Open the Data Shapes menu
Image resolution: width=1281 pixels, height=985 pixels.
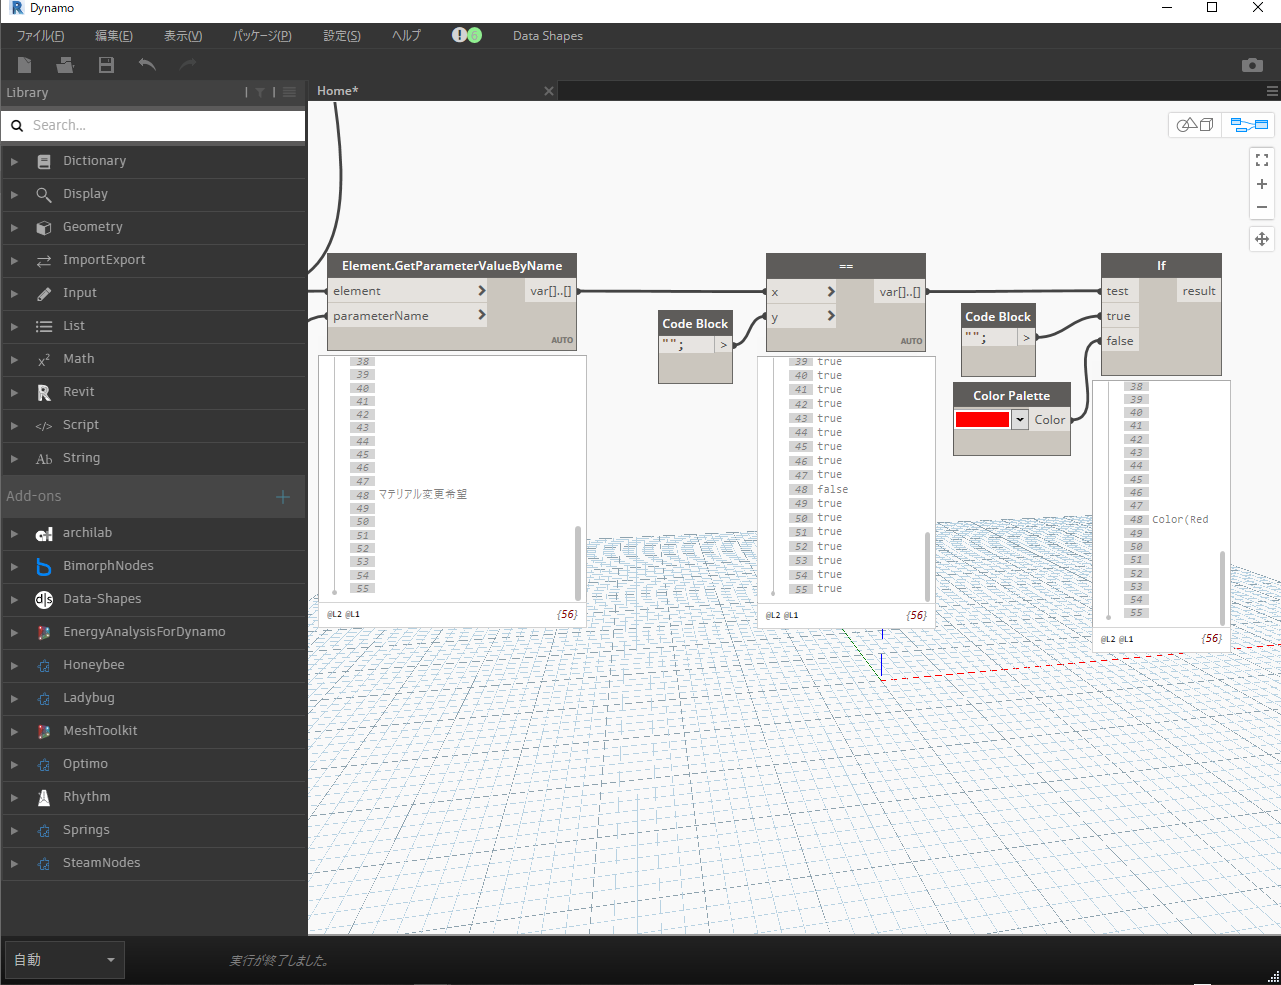click(548, 36)
